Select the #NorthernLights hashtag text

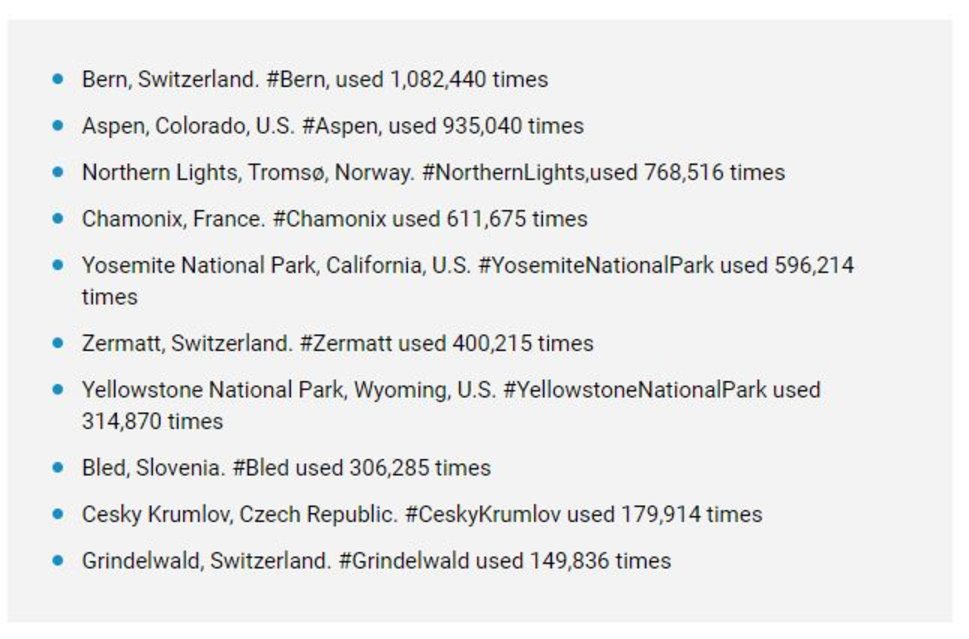coord(503,173)
